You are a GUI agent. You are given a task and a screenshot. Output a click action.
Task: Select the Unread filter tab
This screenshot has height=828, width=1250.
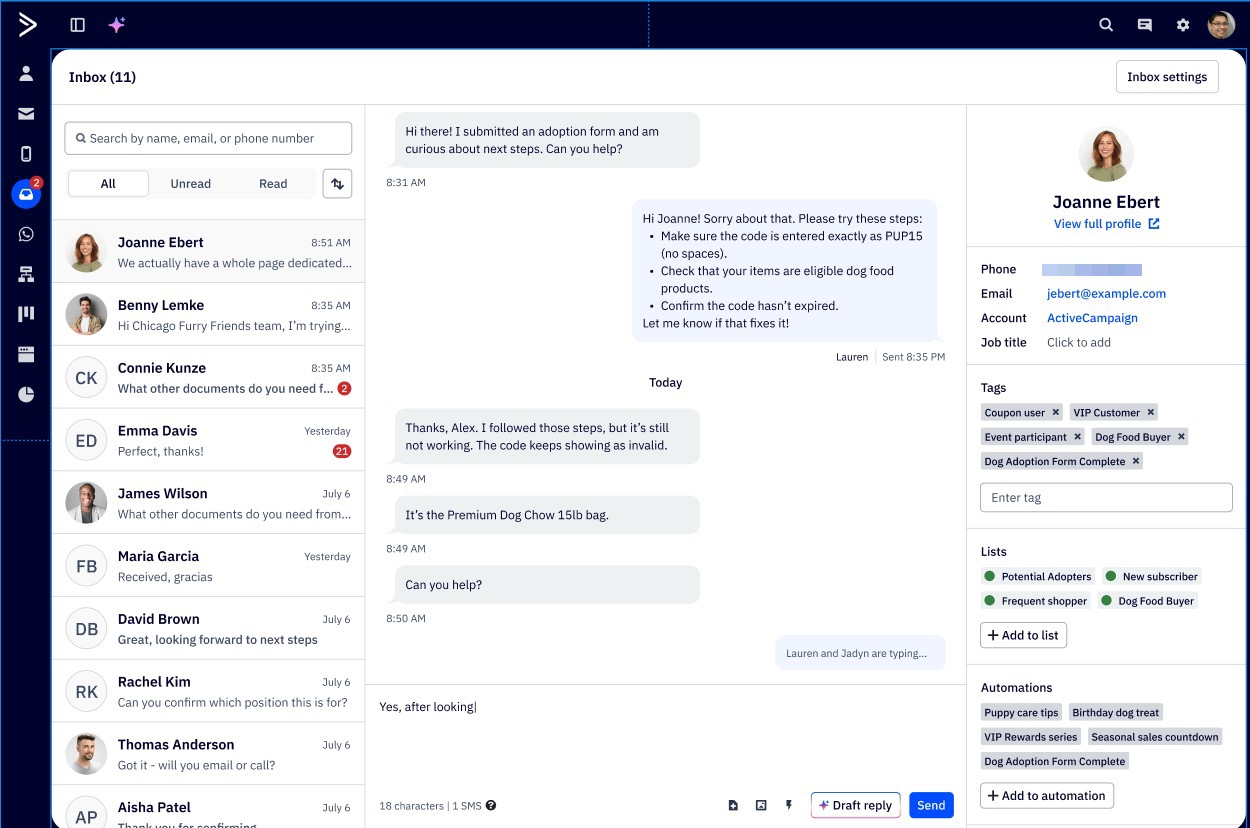[x=190, y=183]
